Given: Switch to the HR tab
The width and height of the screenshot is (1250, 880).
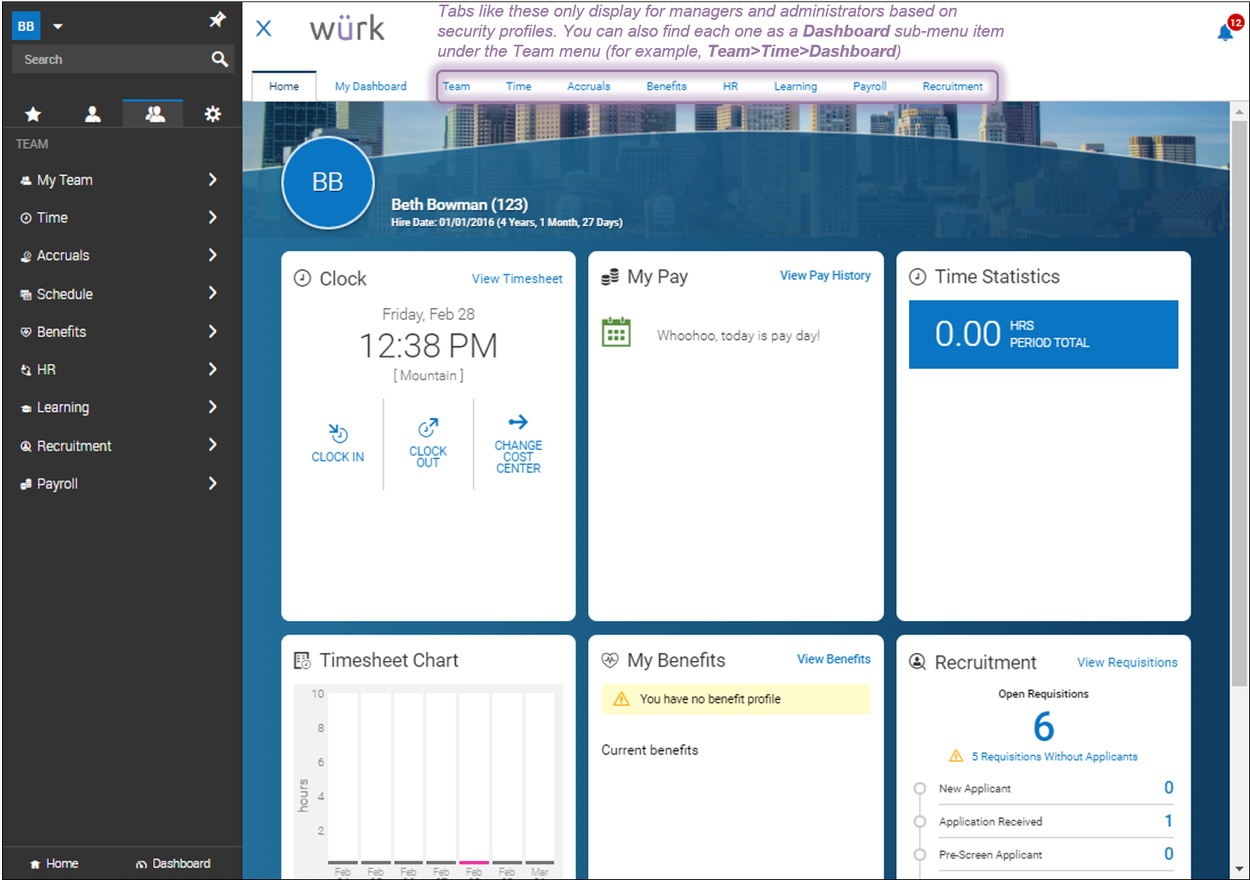Looking at the screenshot, I should pos(731,86).
